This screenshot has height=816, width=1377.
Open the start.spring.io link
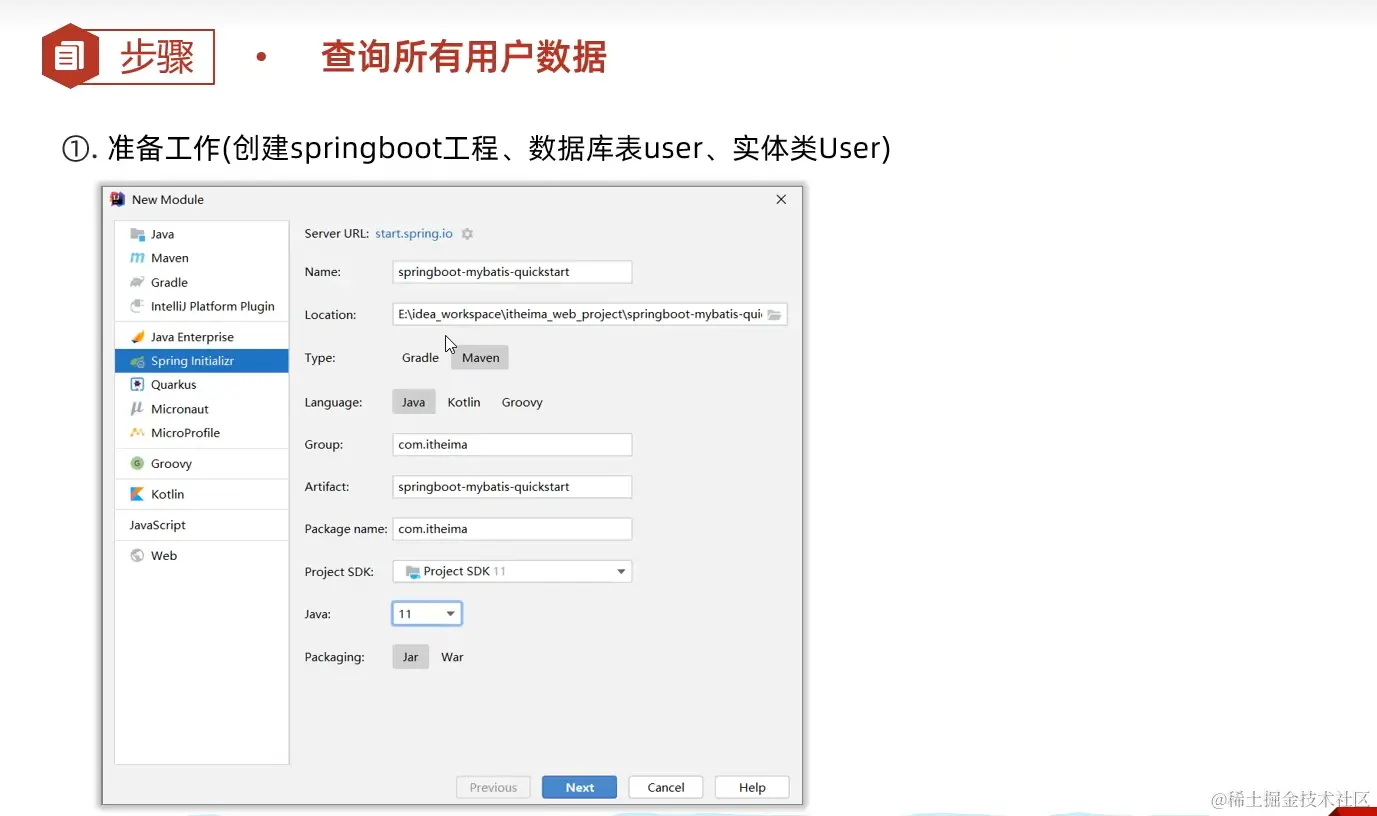(414, 234)
